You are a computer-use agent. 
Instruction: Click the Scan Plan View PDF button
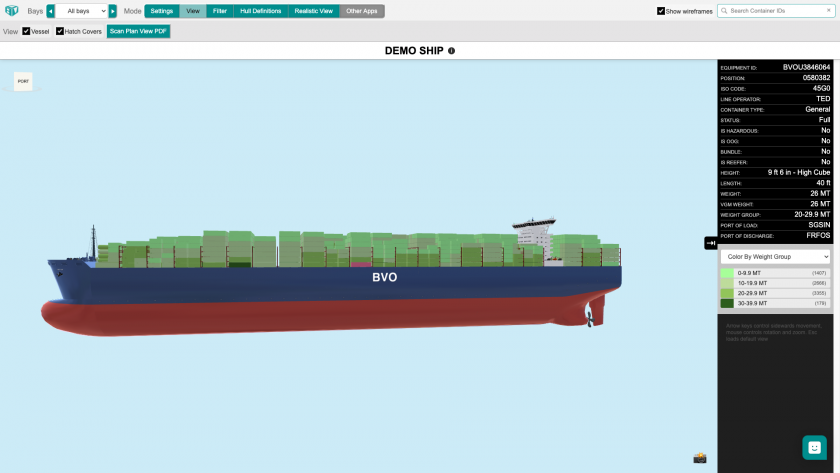pyautogui.click(x=139, y=31)
